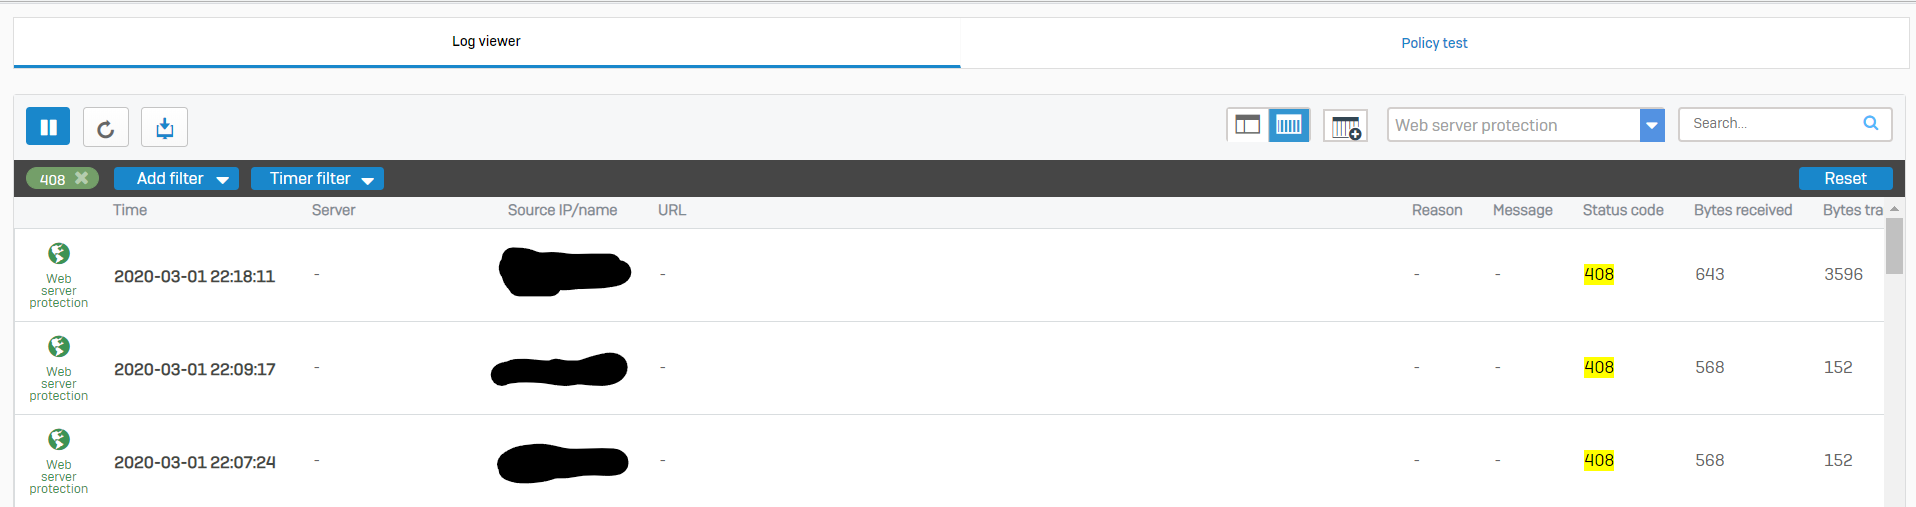This screenshot has width=1916, height=507.
Task: Click the search magnifier icon
Action: point(1870,123)
